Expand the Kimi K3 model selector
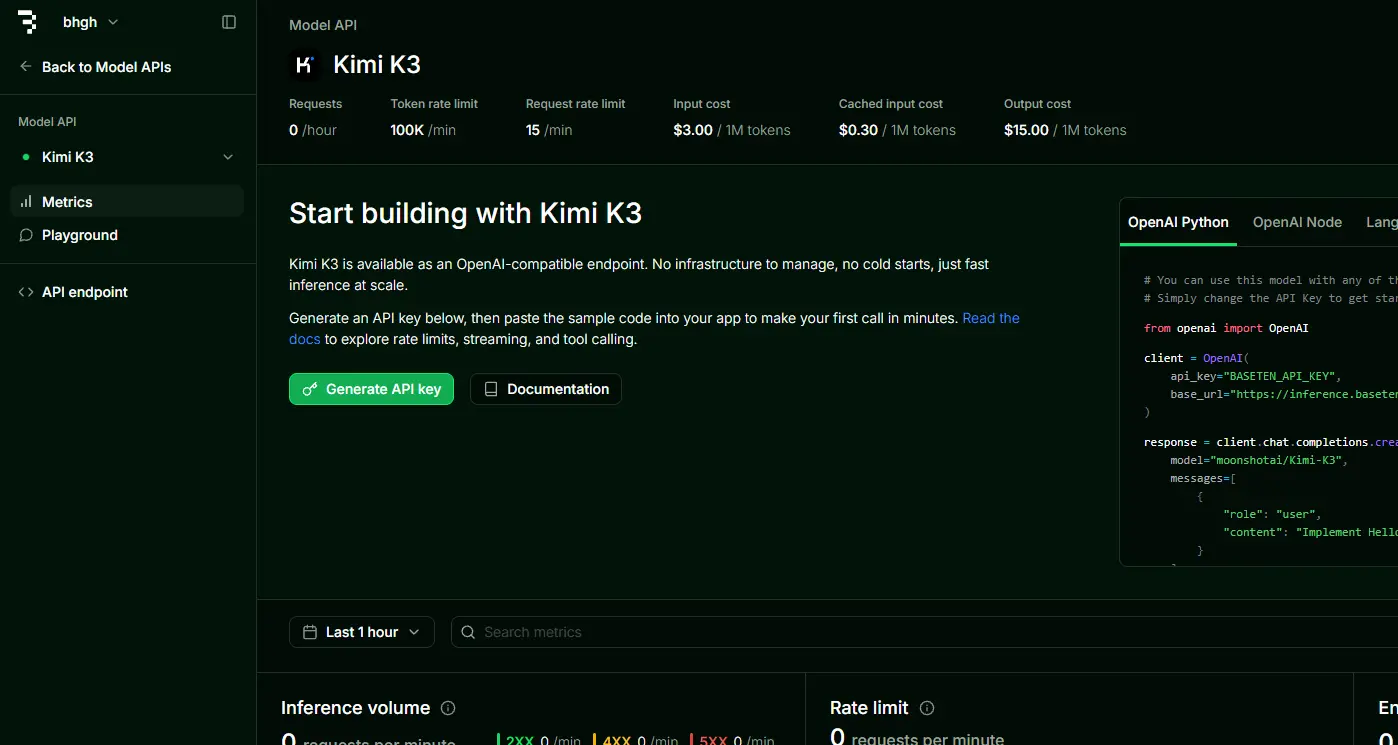The height and width of the screenshot is (745, 1398). coord(127,157)
